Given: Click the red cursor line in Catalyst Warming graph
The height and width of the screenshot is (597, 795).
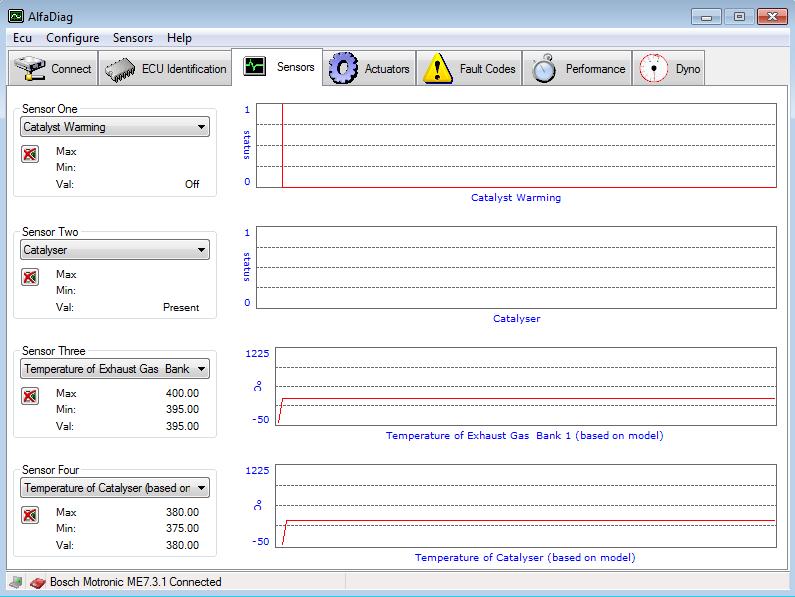Looking at the screenshot, I should [x=283, y=145].
